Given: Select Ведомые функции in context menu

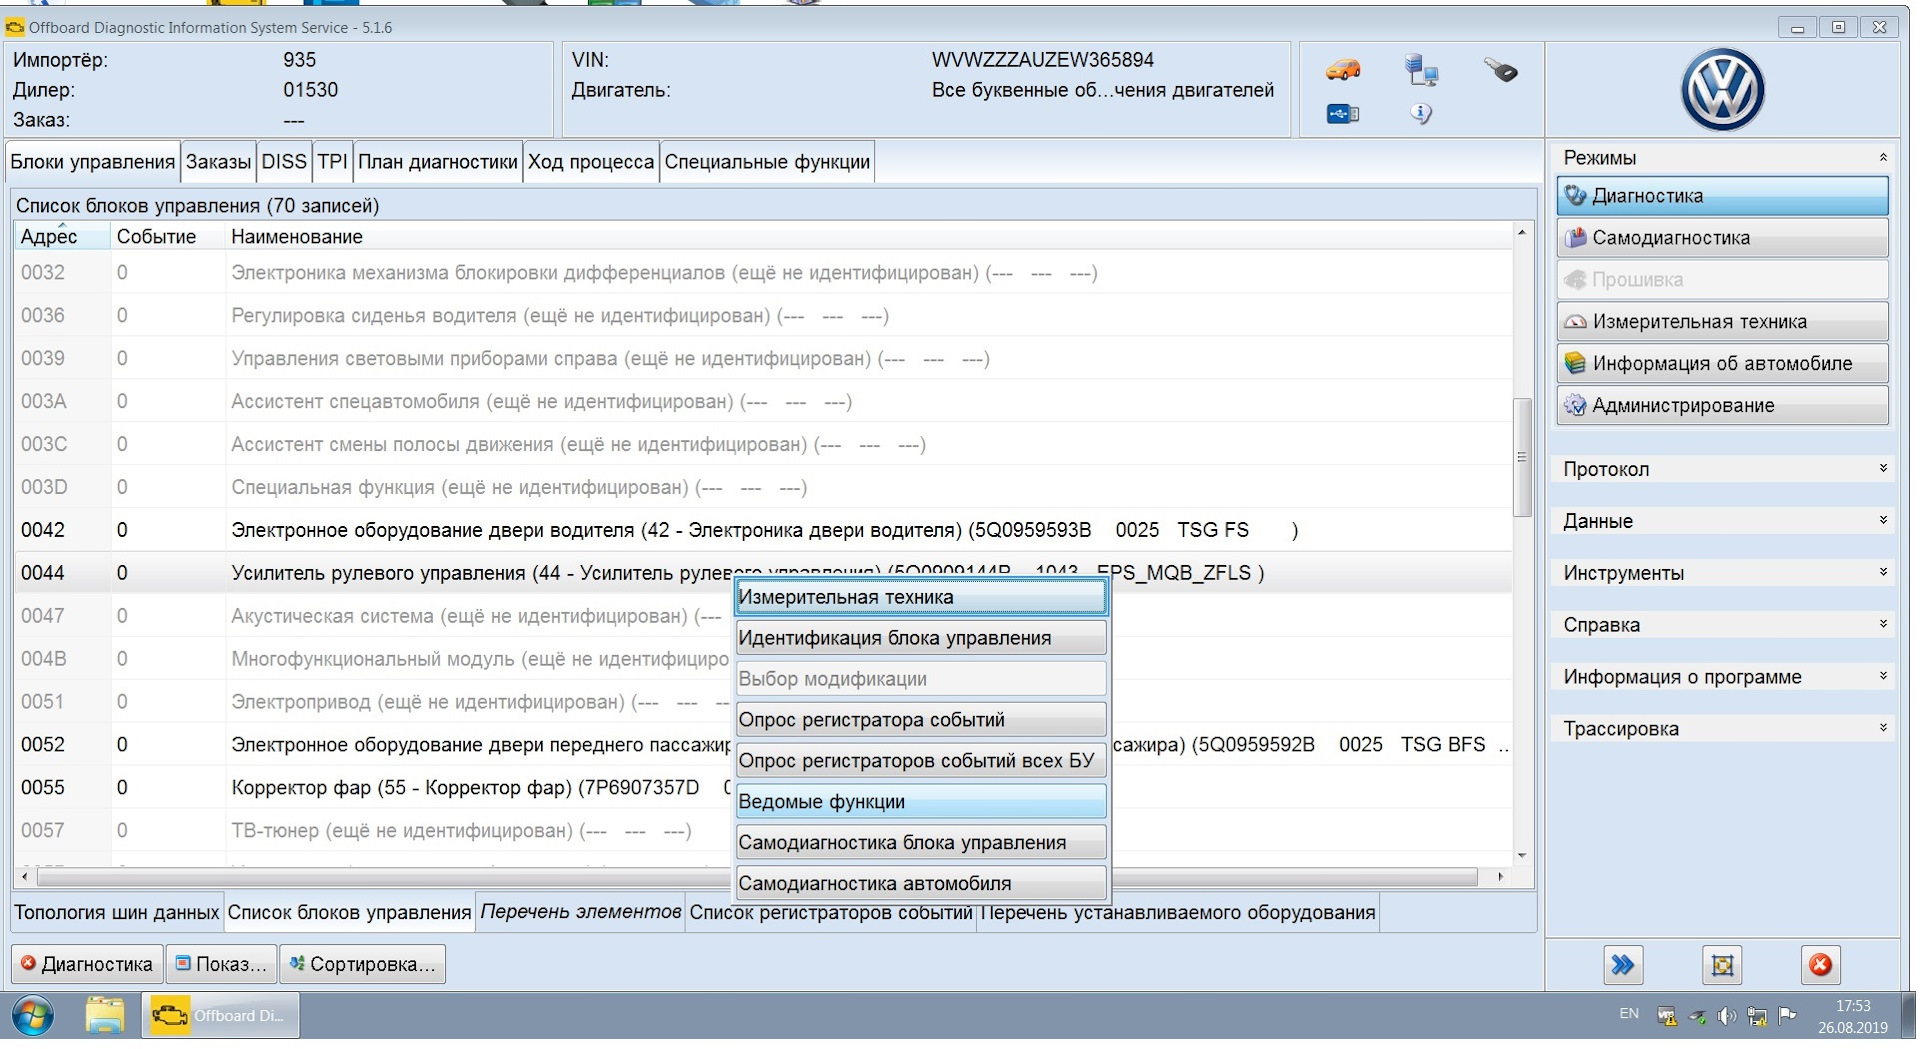Looking at the screenshot, I should (x=921, y=802).
